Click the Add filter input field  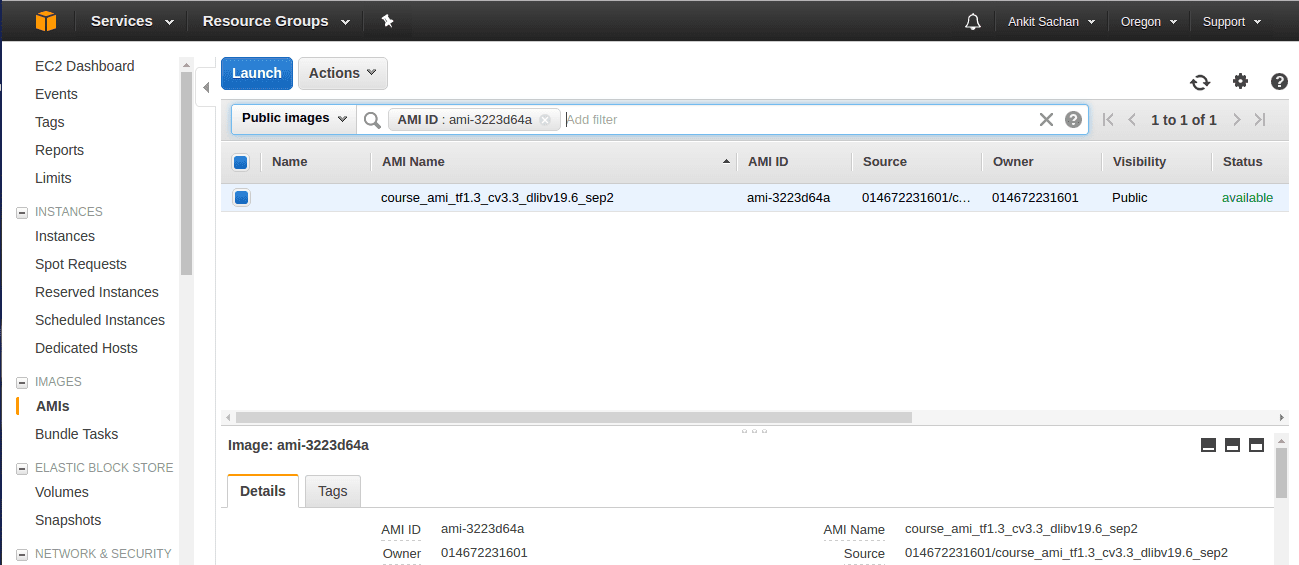[800, 120]
